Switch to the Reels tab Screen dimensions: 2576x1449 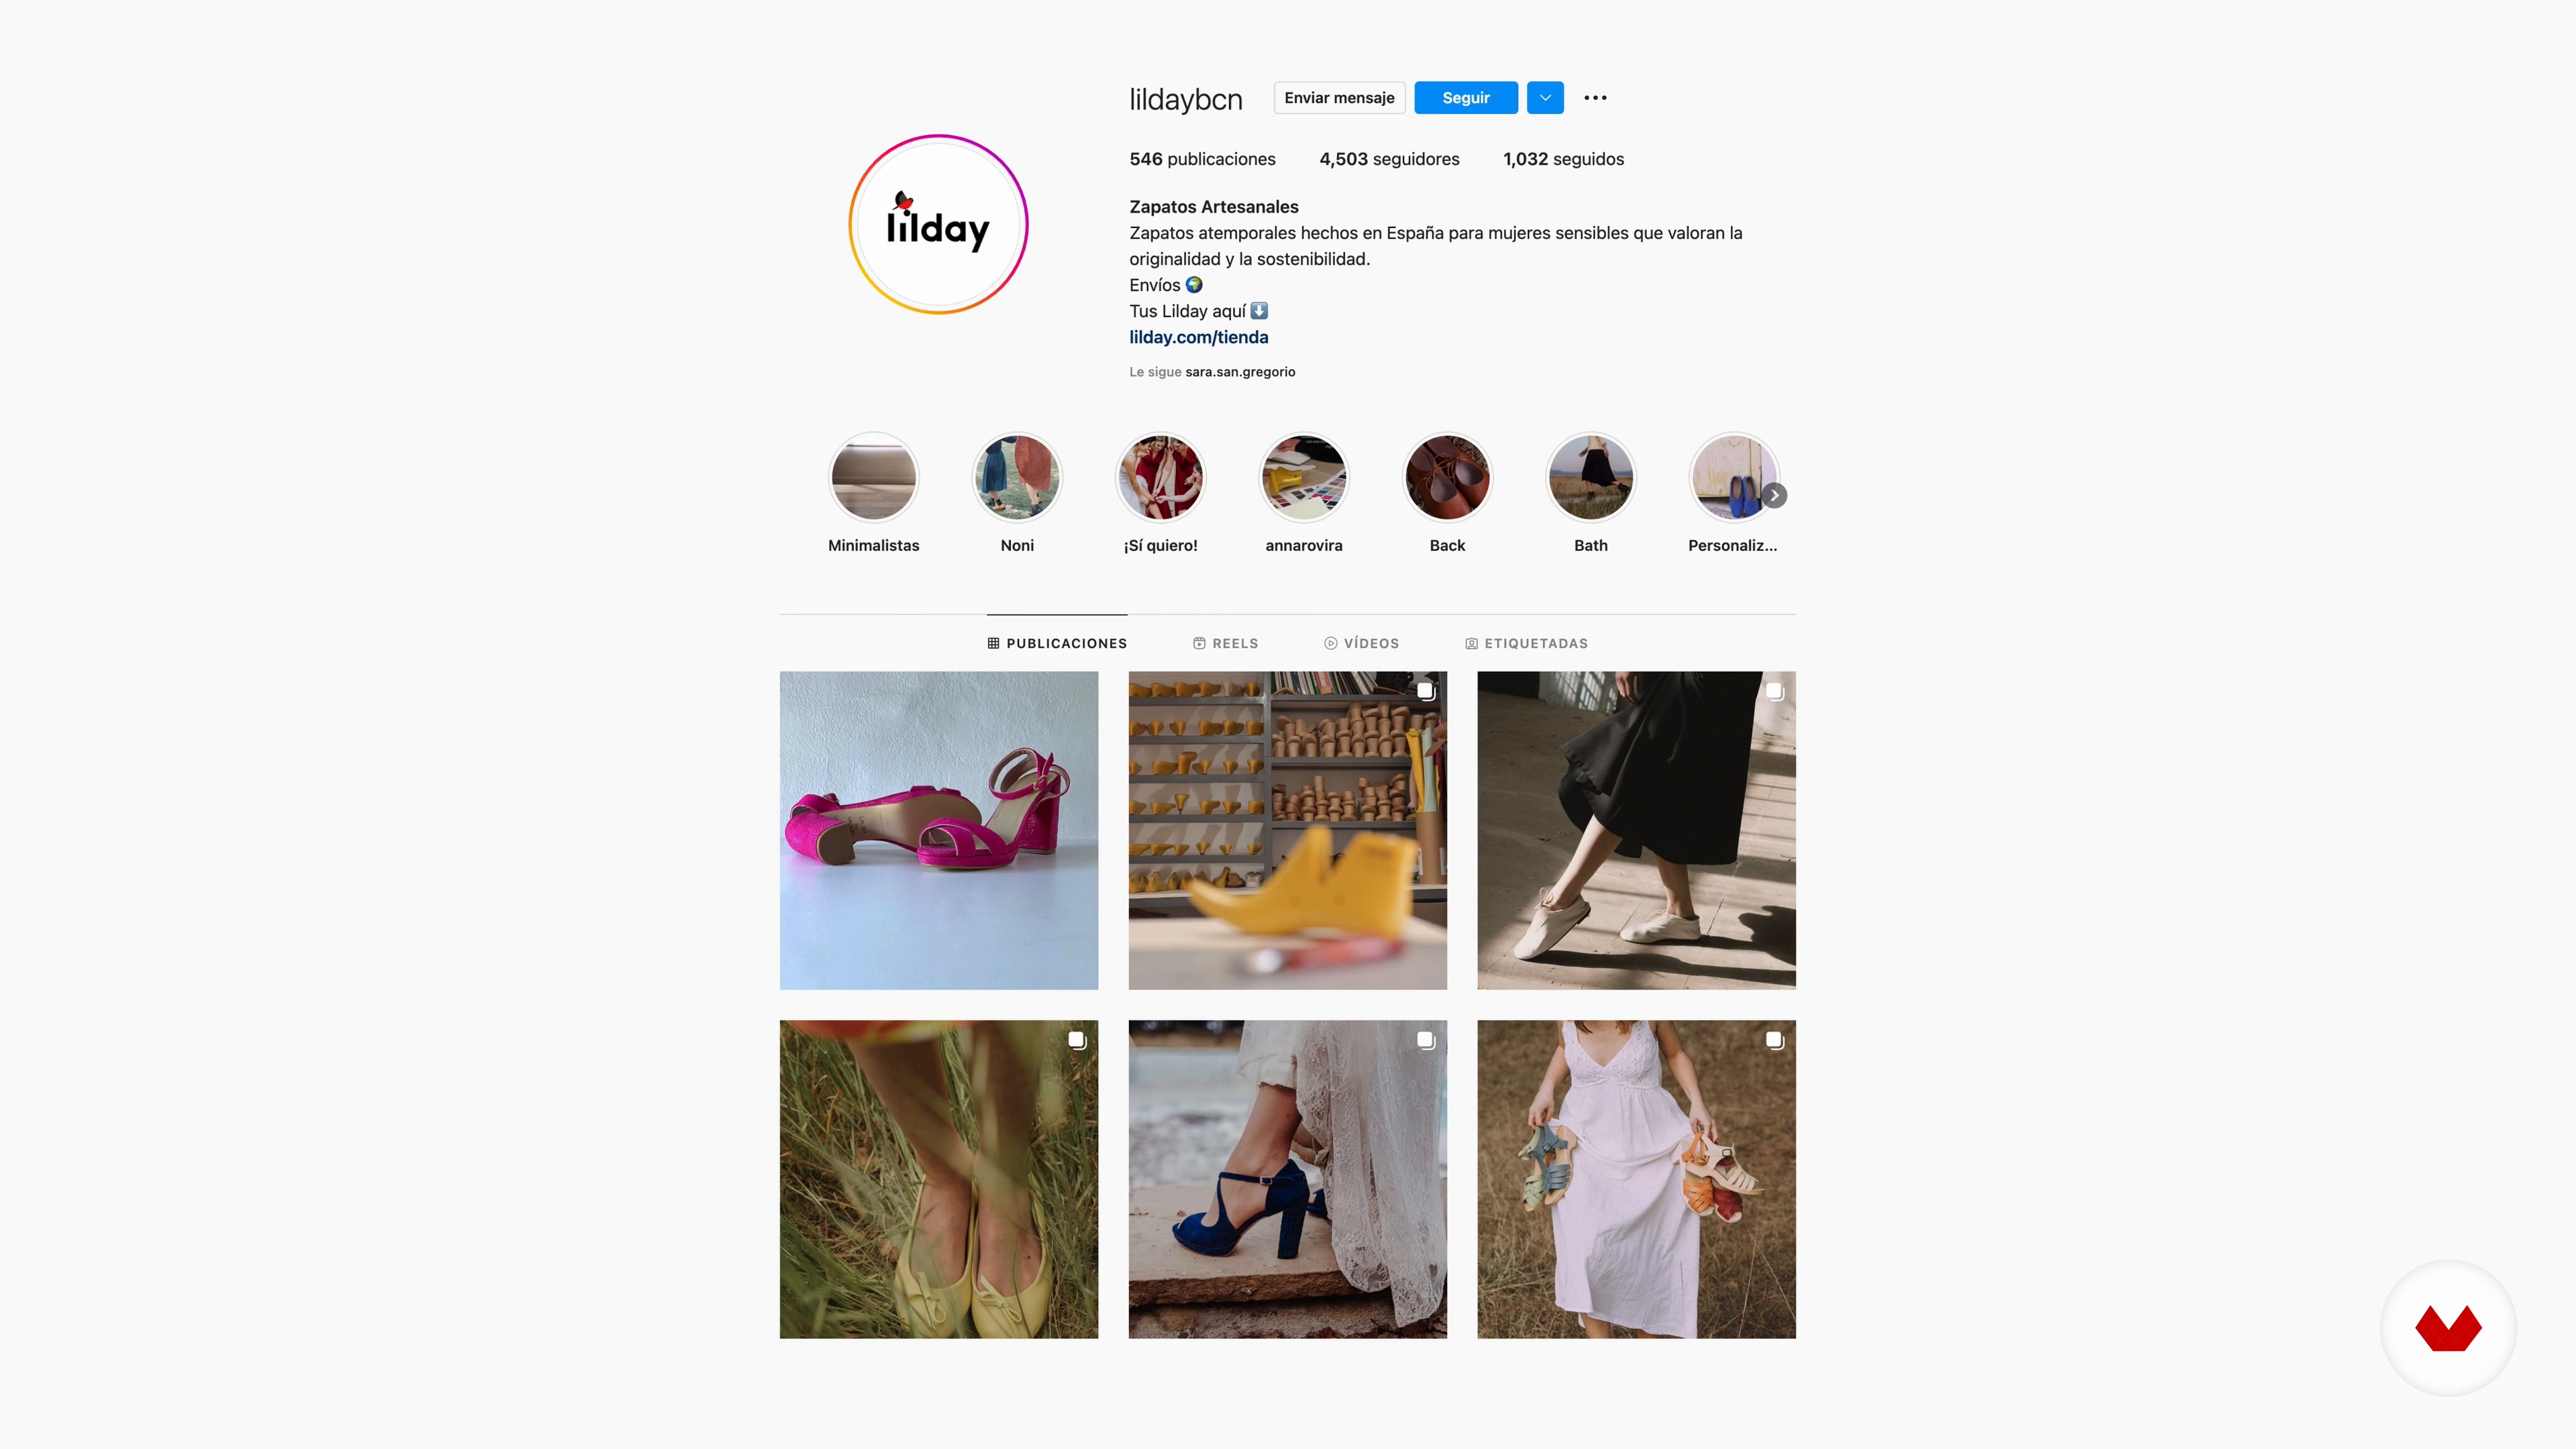pos(1226,643)
